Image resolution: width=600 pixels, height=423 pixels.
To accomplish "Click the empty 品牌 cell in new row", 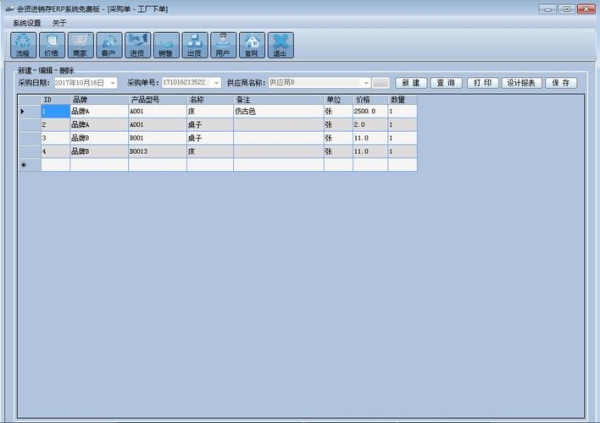I will click(99, 165).
